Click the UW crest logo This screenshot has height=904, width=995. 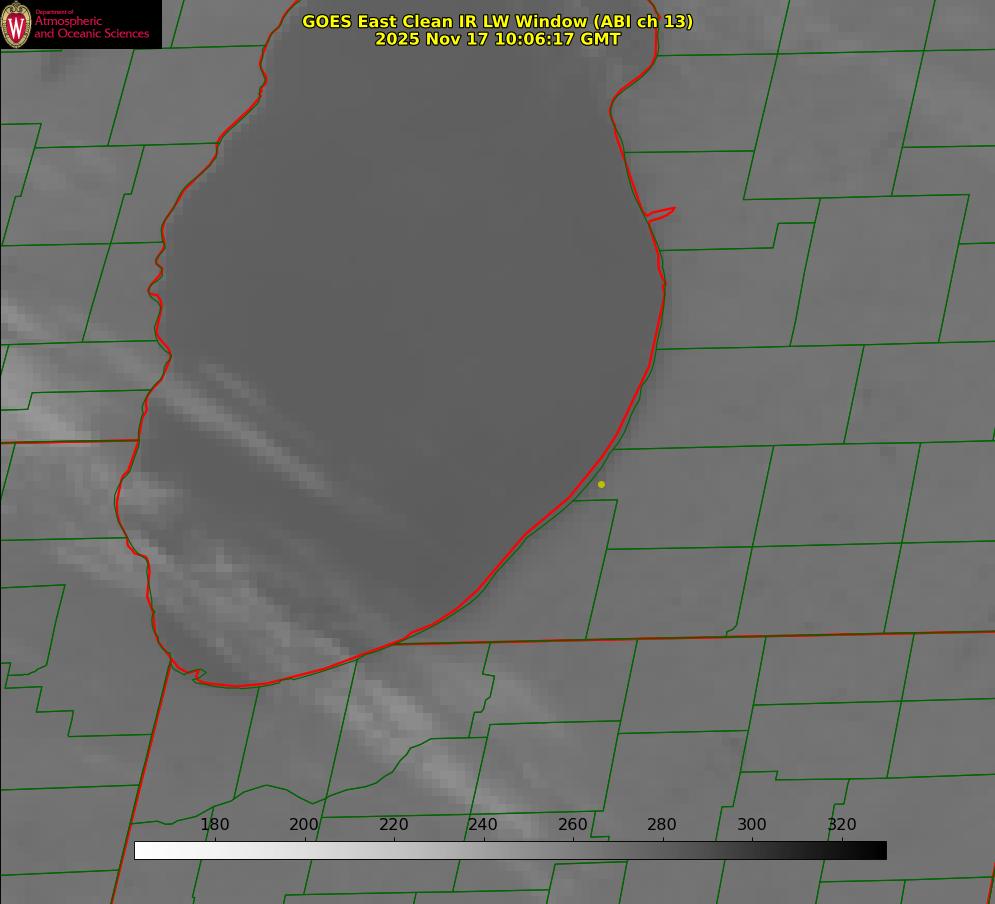click(x=17, y=24)
